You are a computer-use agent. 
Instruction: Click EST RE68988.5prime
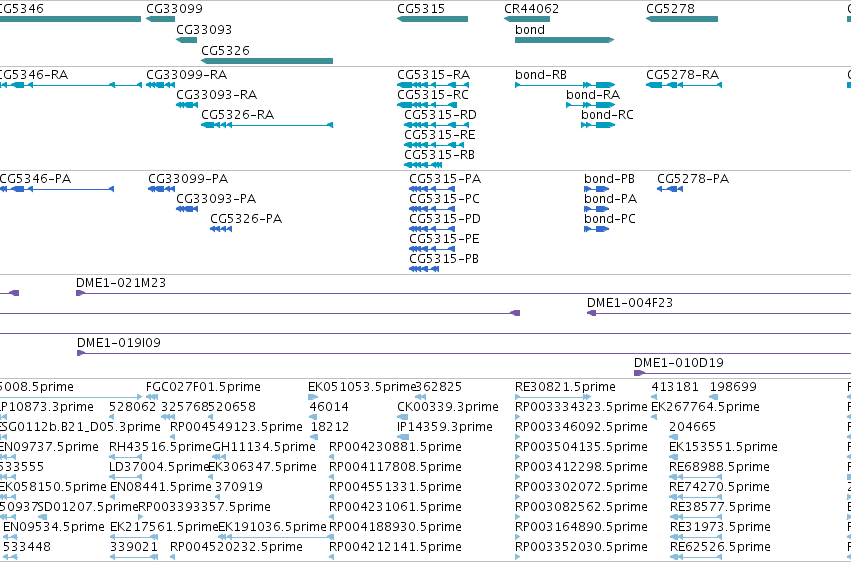pyautogui.click(x=720, y=467)
